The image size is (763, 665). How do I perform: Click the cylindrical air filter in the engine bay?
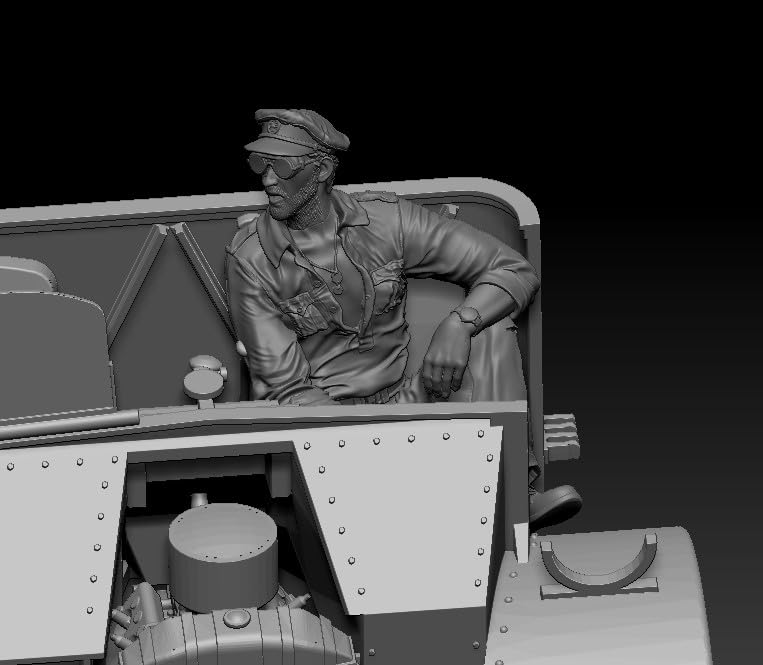point(223,556)
